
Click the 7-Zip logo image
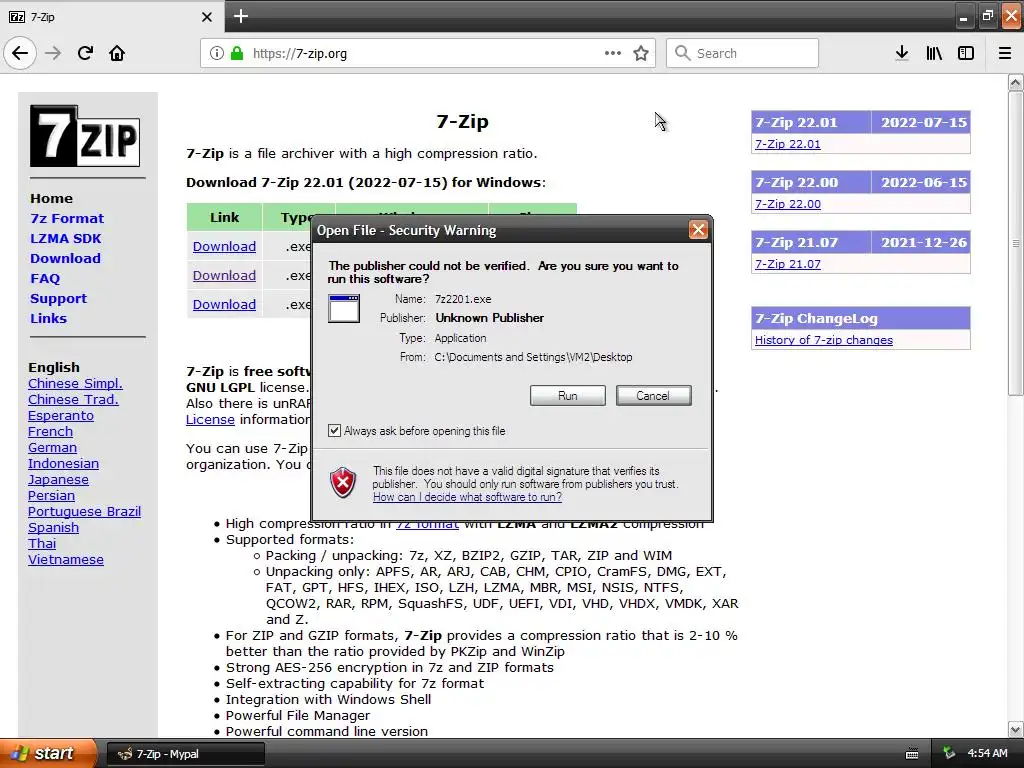coord(85,136)
